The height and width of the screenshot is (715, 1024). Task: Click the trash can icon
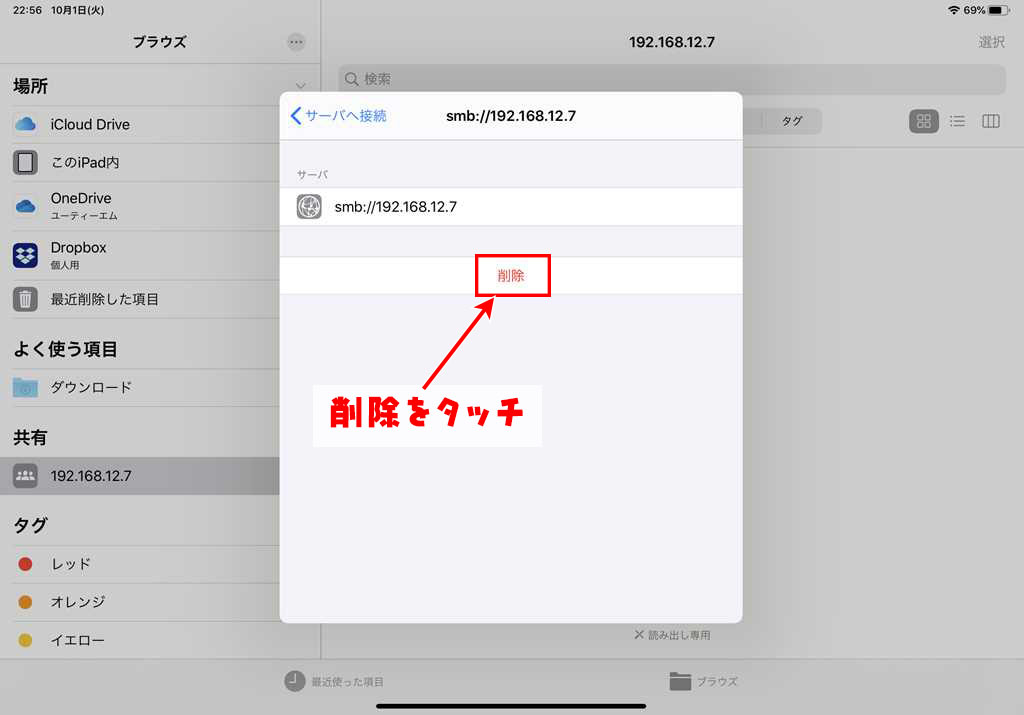(25, 299)
